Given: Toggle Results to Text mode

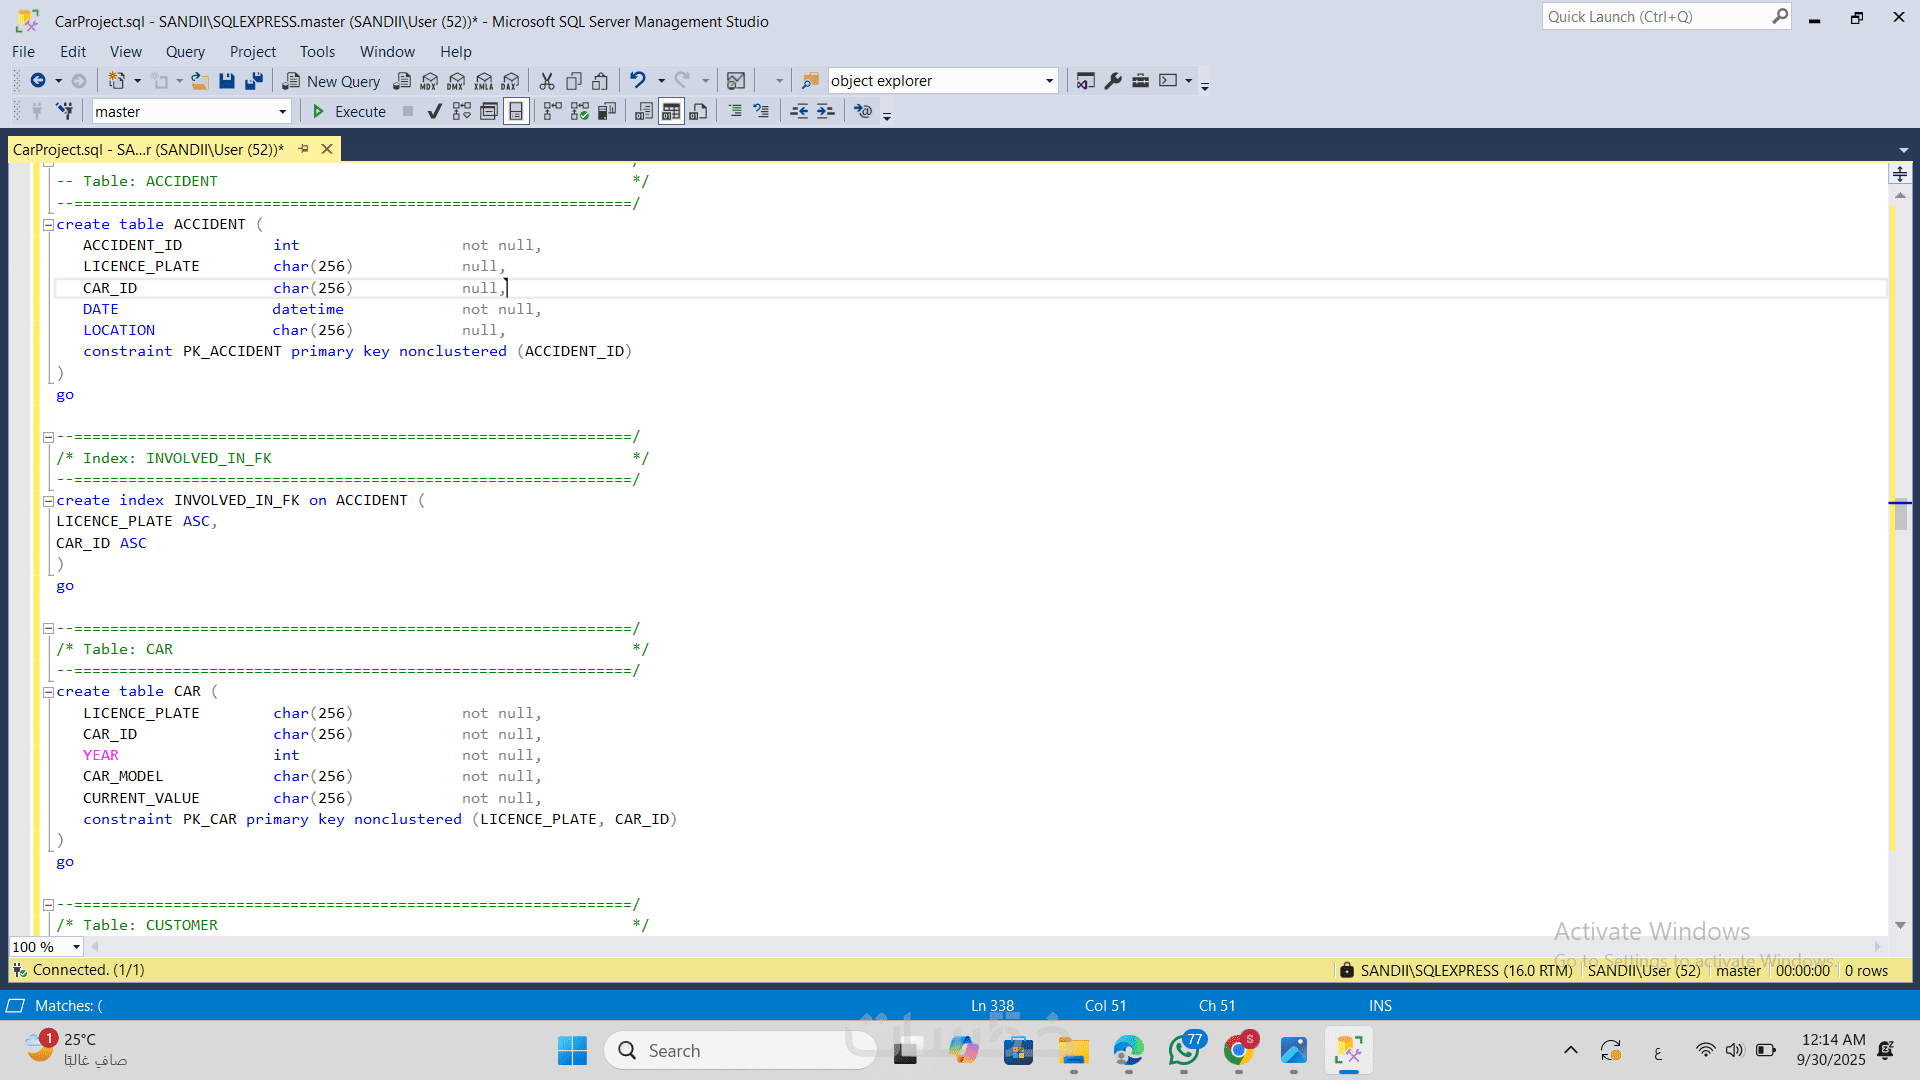Looking at the screenshot, I should tap(644, 111).
